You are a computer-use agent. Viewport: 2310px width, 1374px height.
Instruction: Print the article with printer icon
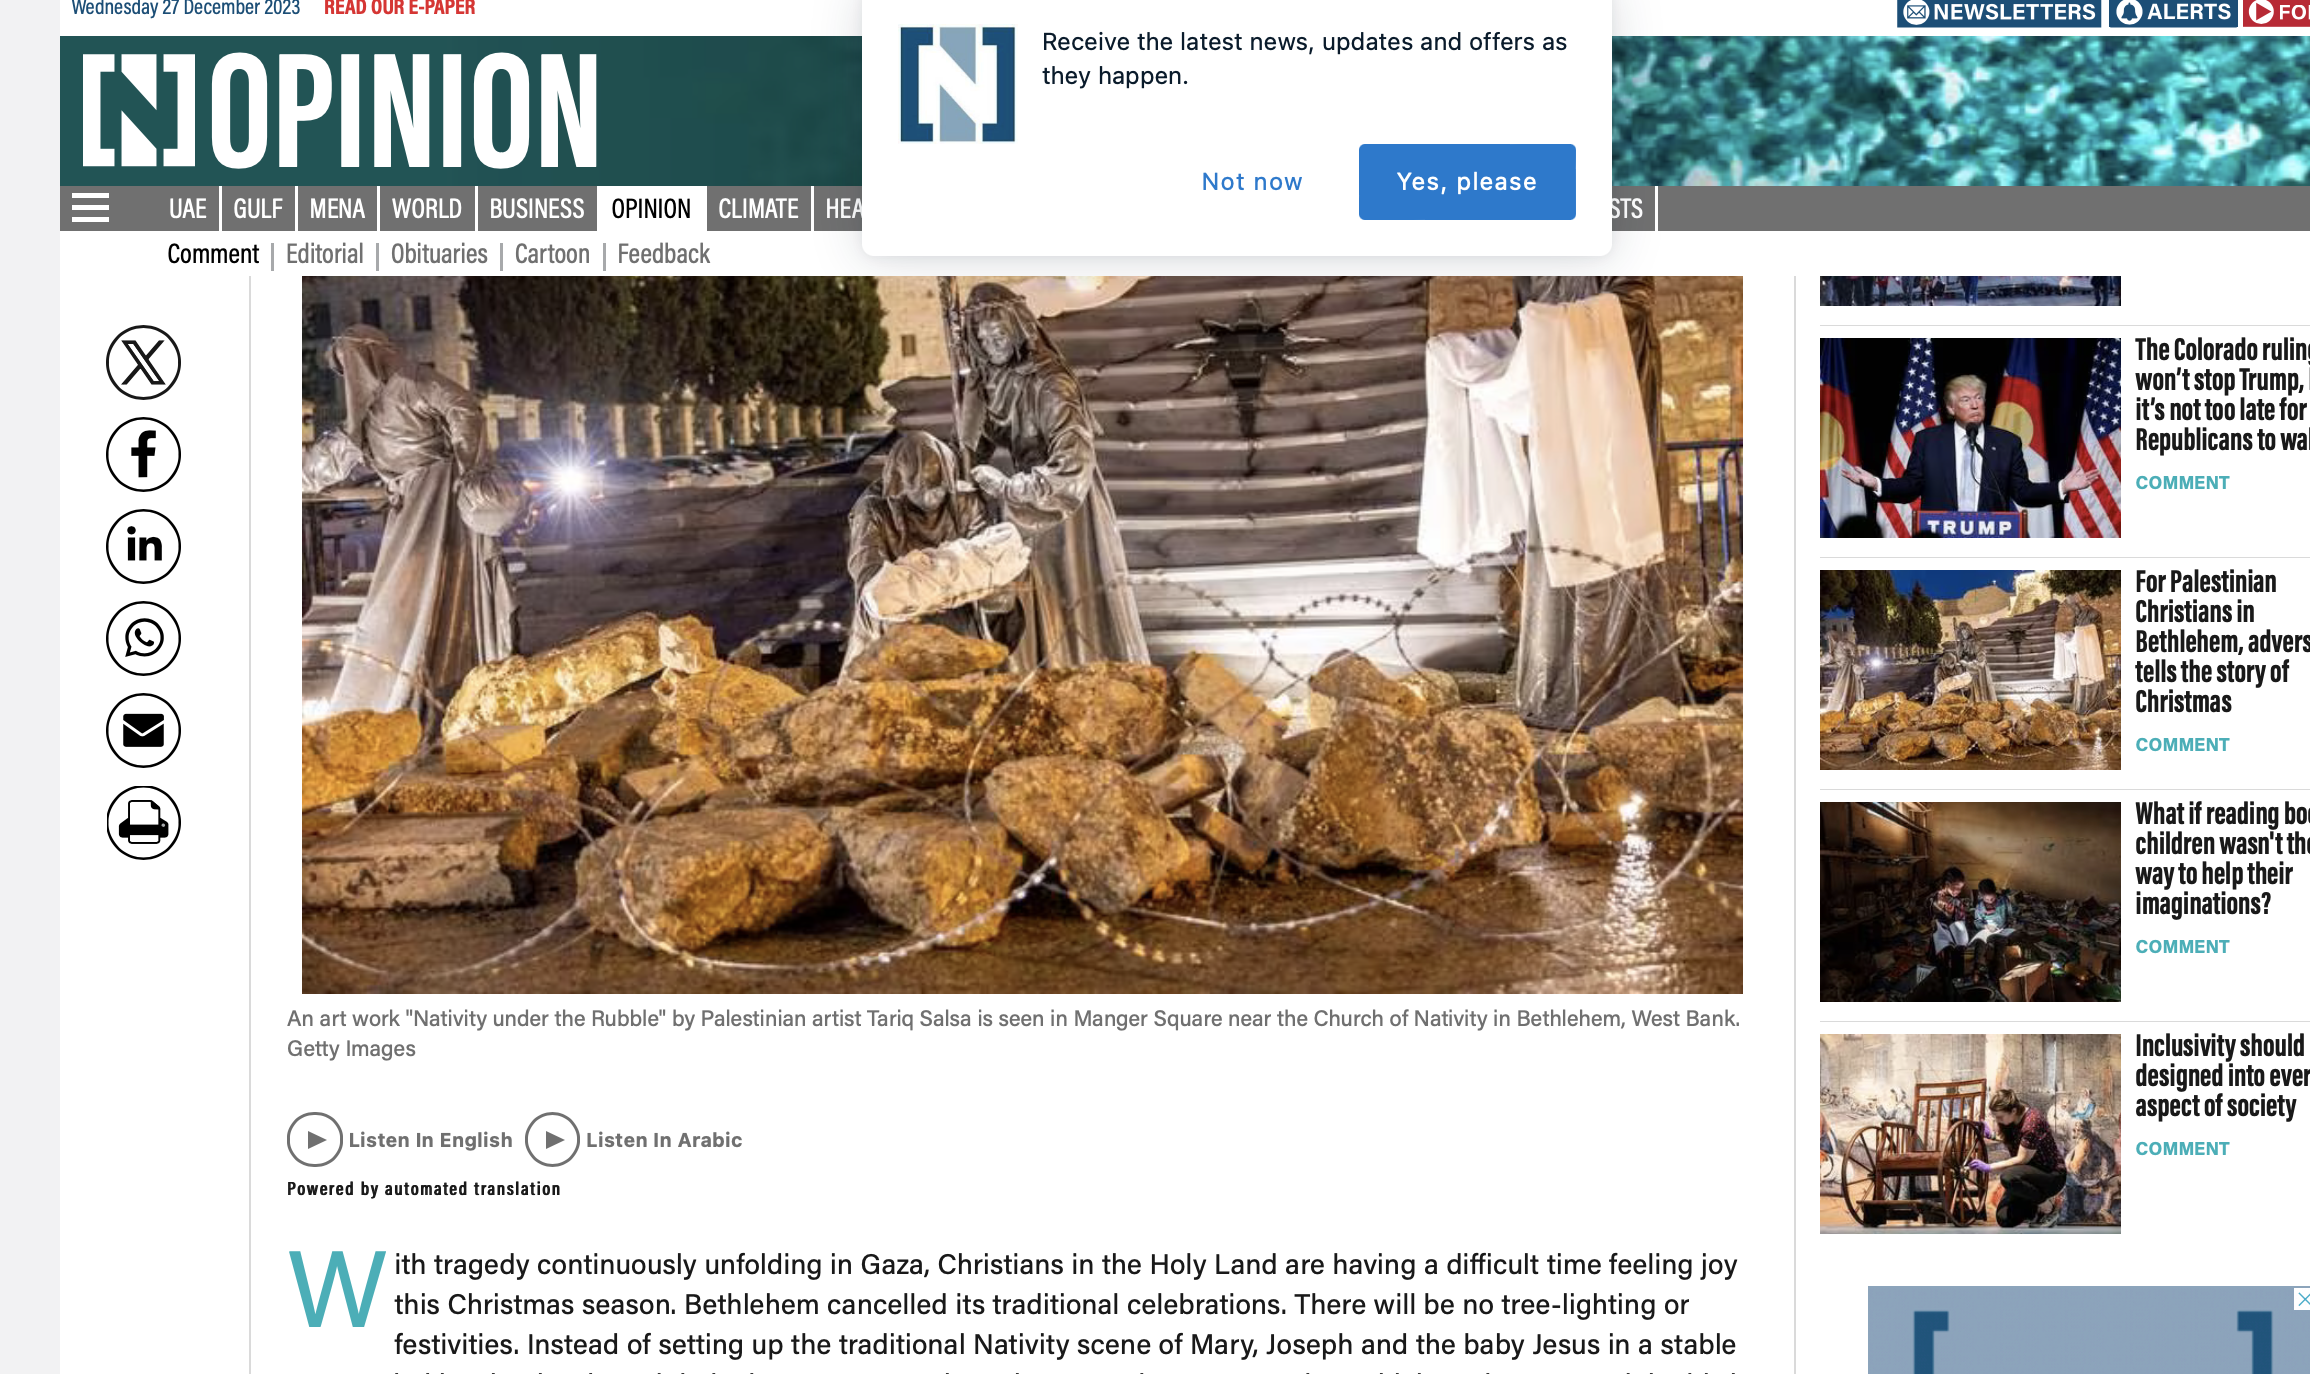(x=143, y=822)
